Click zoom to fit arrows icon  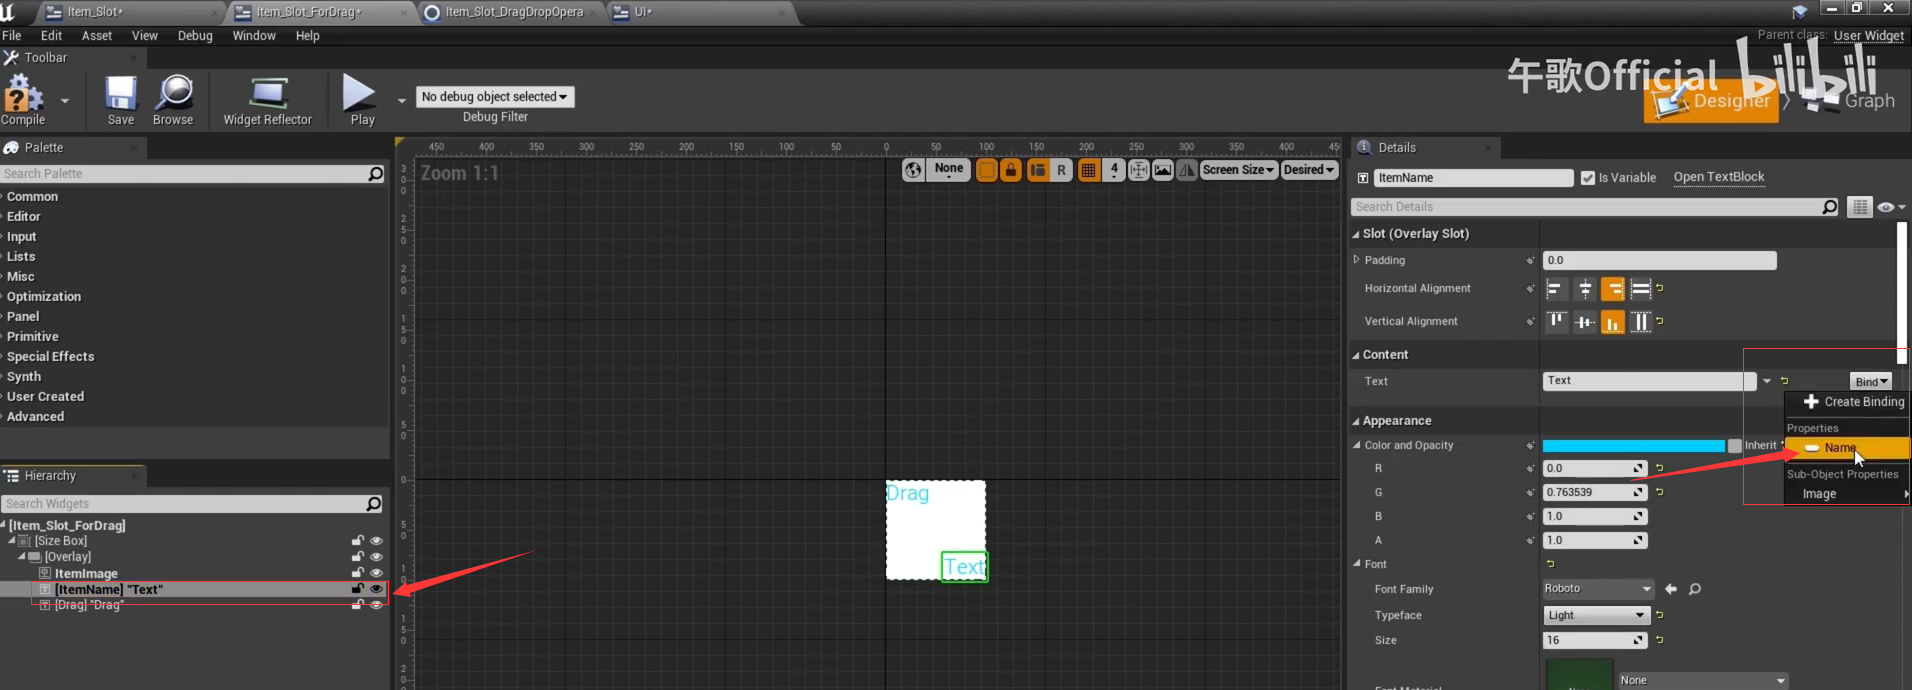[1139, 170]
